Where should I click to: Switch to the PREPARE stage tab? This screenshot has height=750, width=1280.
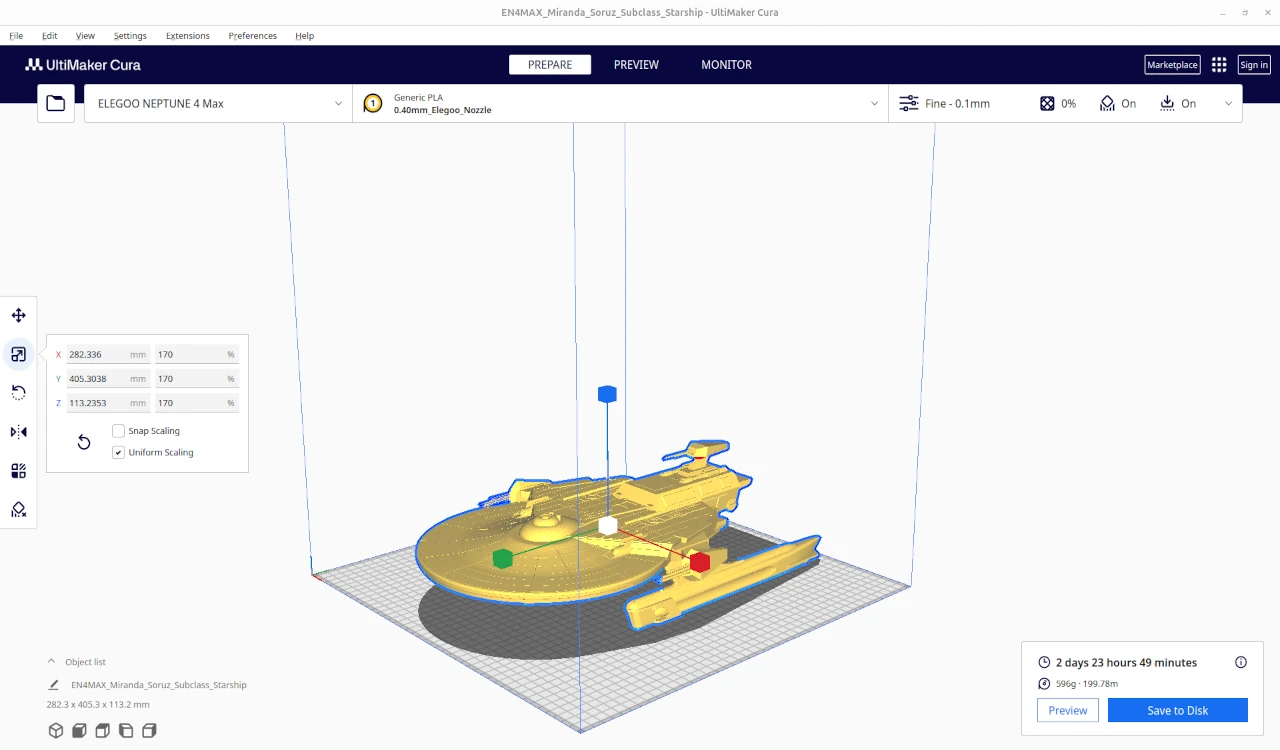(x=550, y=65)
